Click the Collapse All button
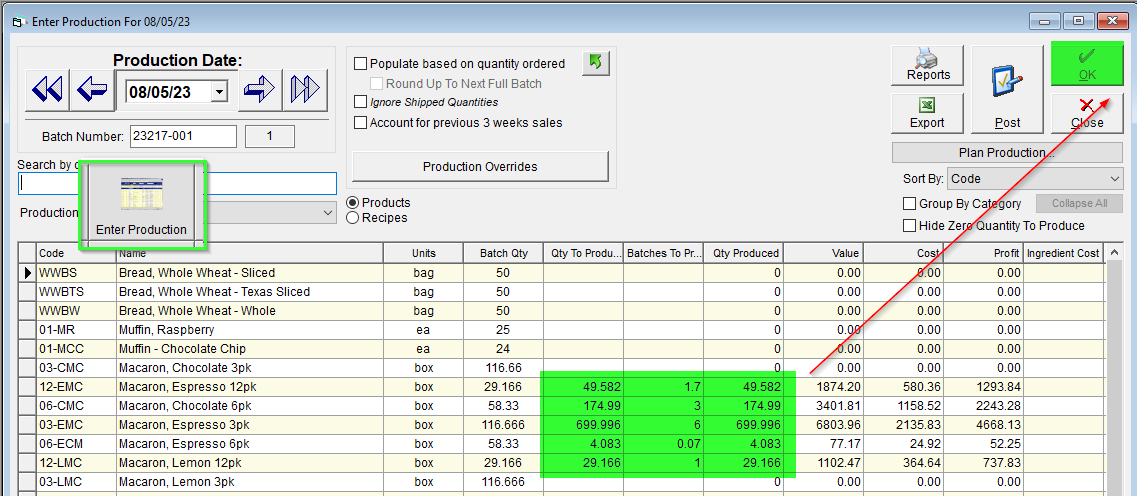Image resolution: width=1137 pixels, height=496 pixels. click(x=1079, y=204)
